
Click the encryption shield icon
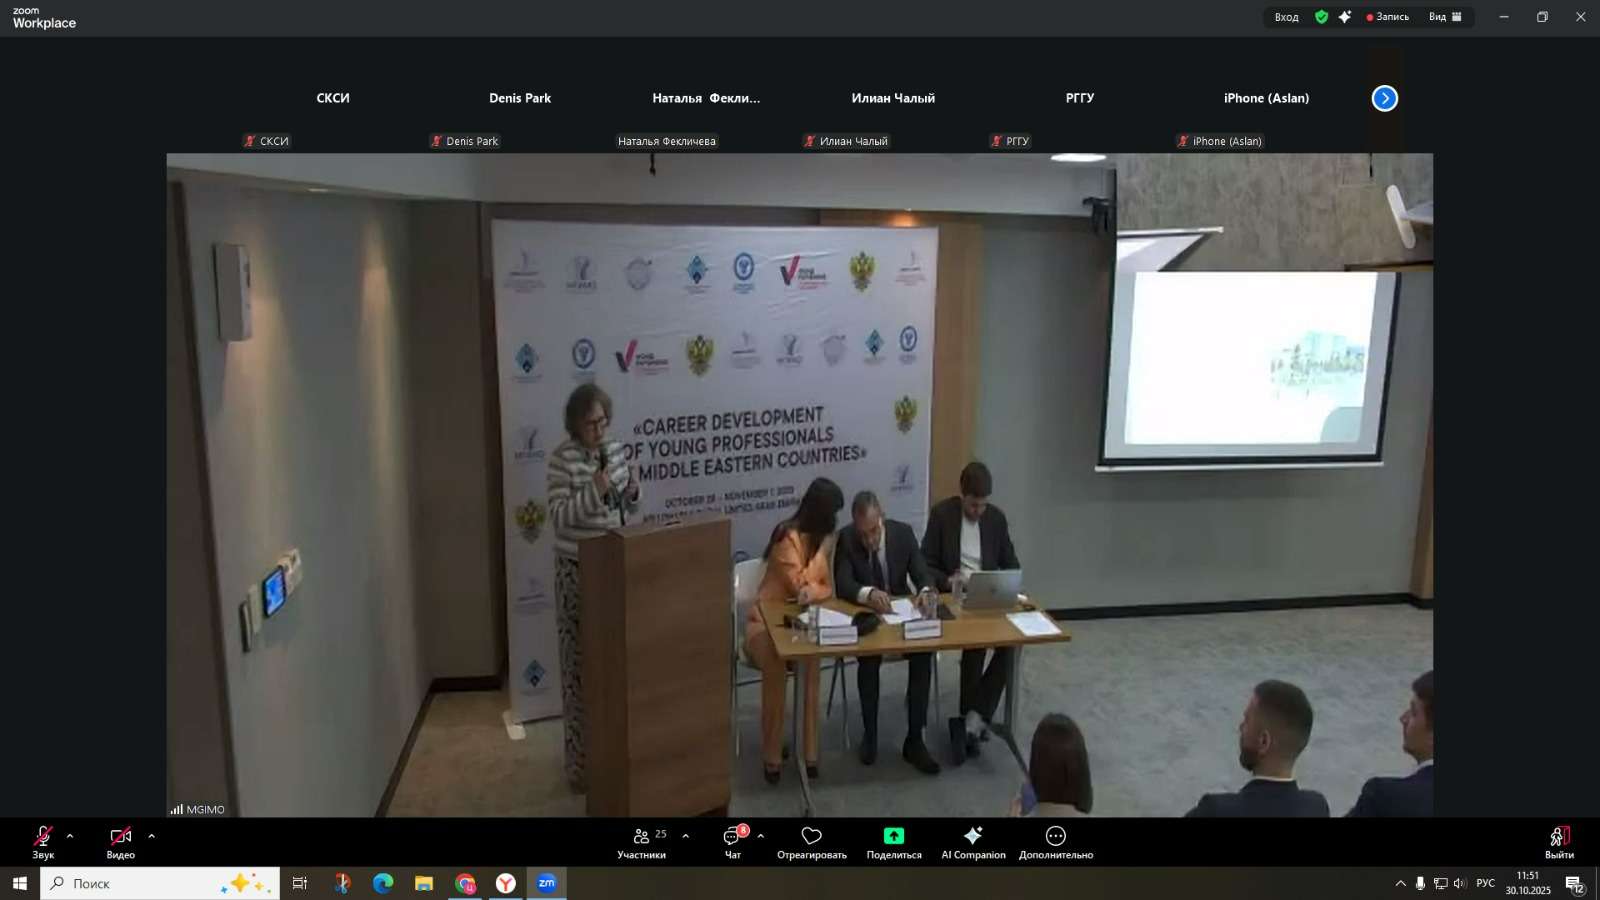[1321, 17]
